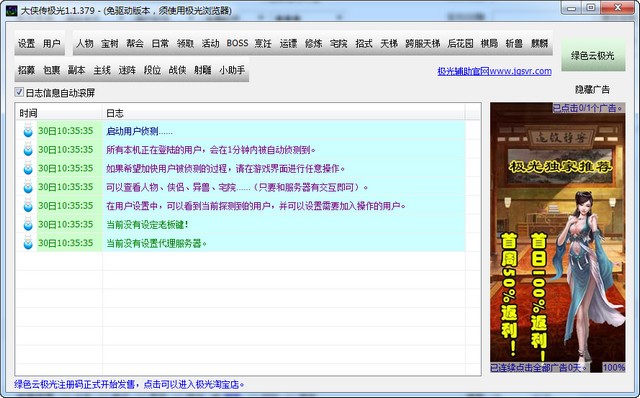The width and height of the screenshot is (640, 398).
Task: Select the 迷阵 toolbar item
Action: pos(127,70)
